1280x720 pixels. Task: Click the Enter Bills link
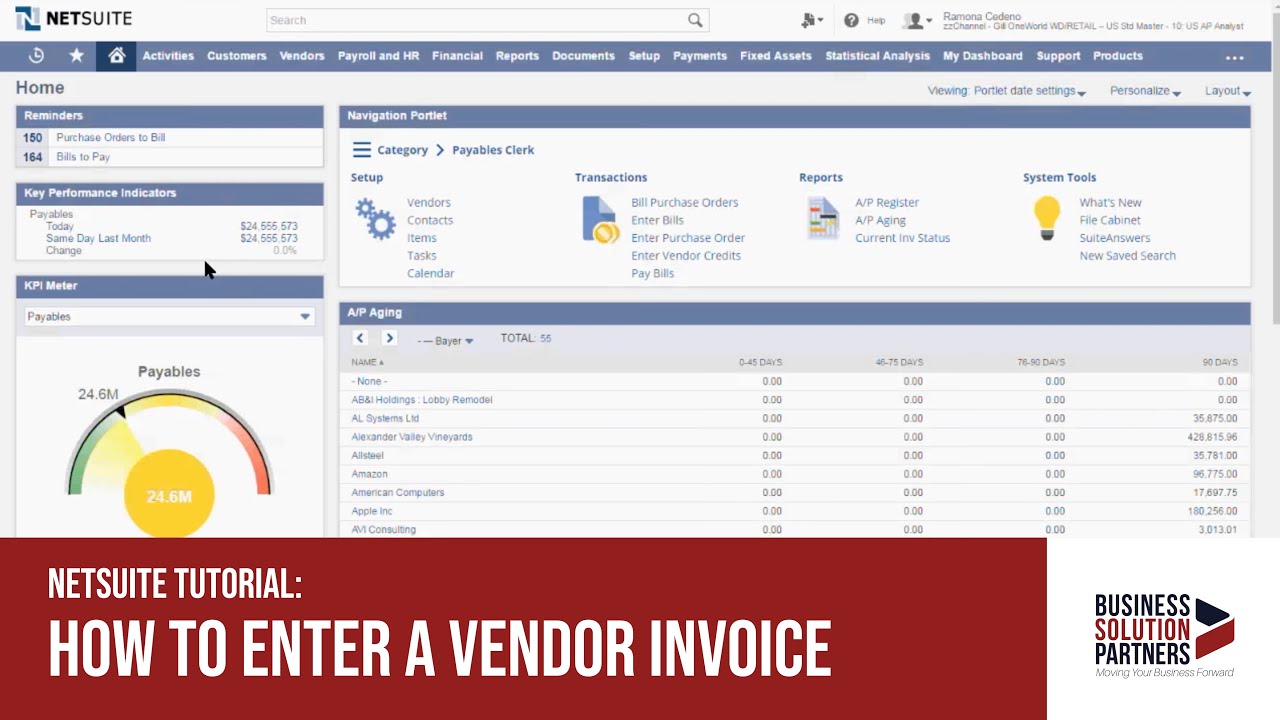(x=657, y=220)
